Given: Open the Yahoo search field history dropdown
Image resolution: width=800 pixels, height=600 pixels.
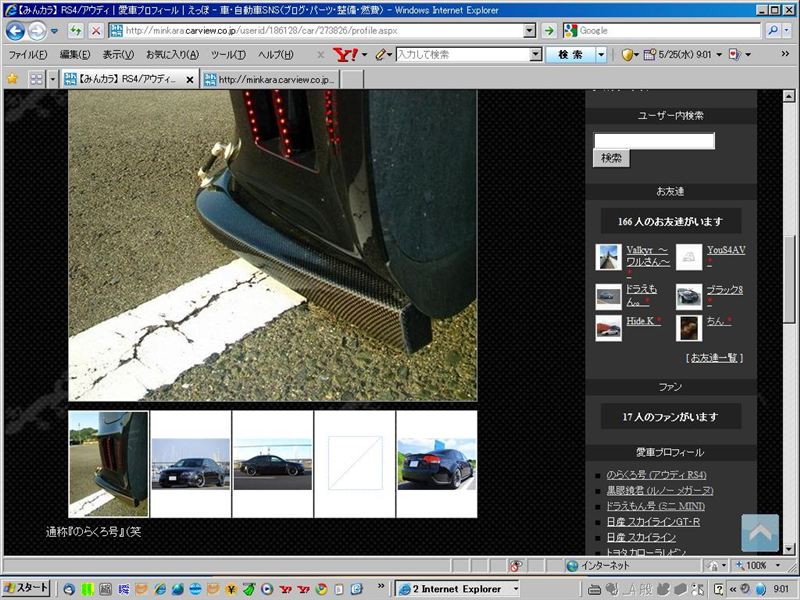Looking at the screenshot, I should click(x=535, y=54).
